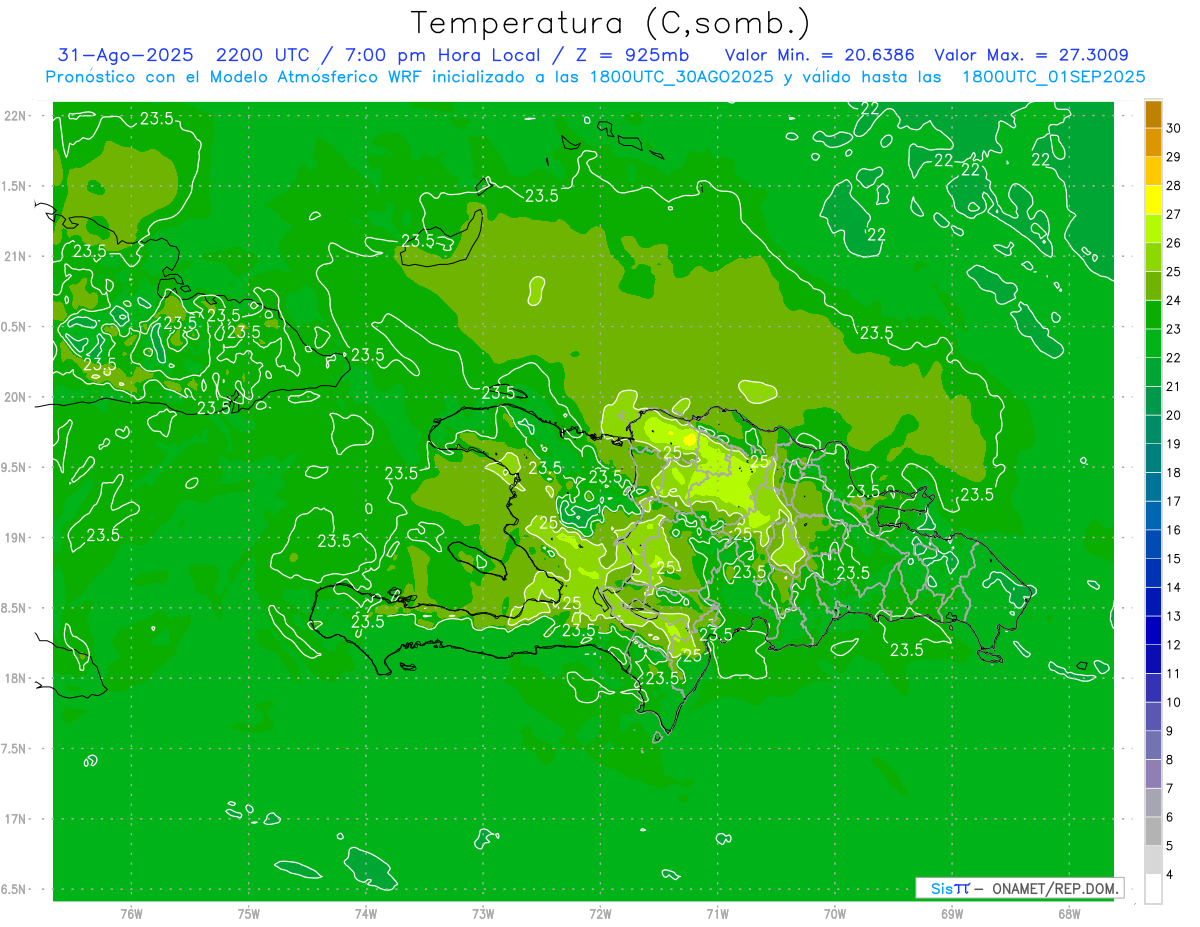Image resolution: width=1200 pixels, height=927 pixels.
Task: Click the "71W" longitude axis label
Action: click(717, 913)
